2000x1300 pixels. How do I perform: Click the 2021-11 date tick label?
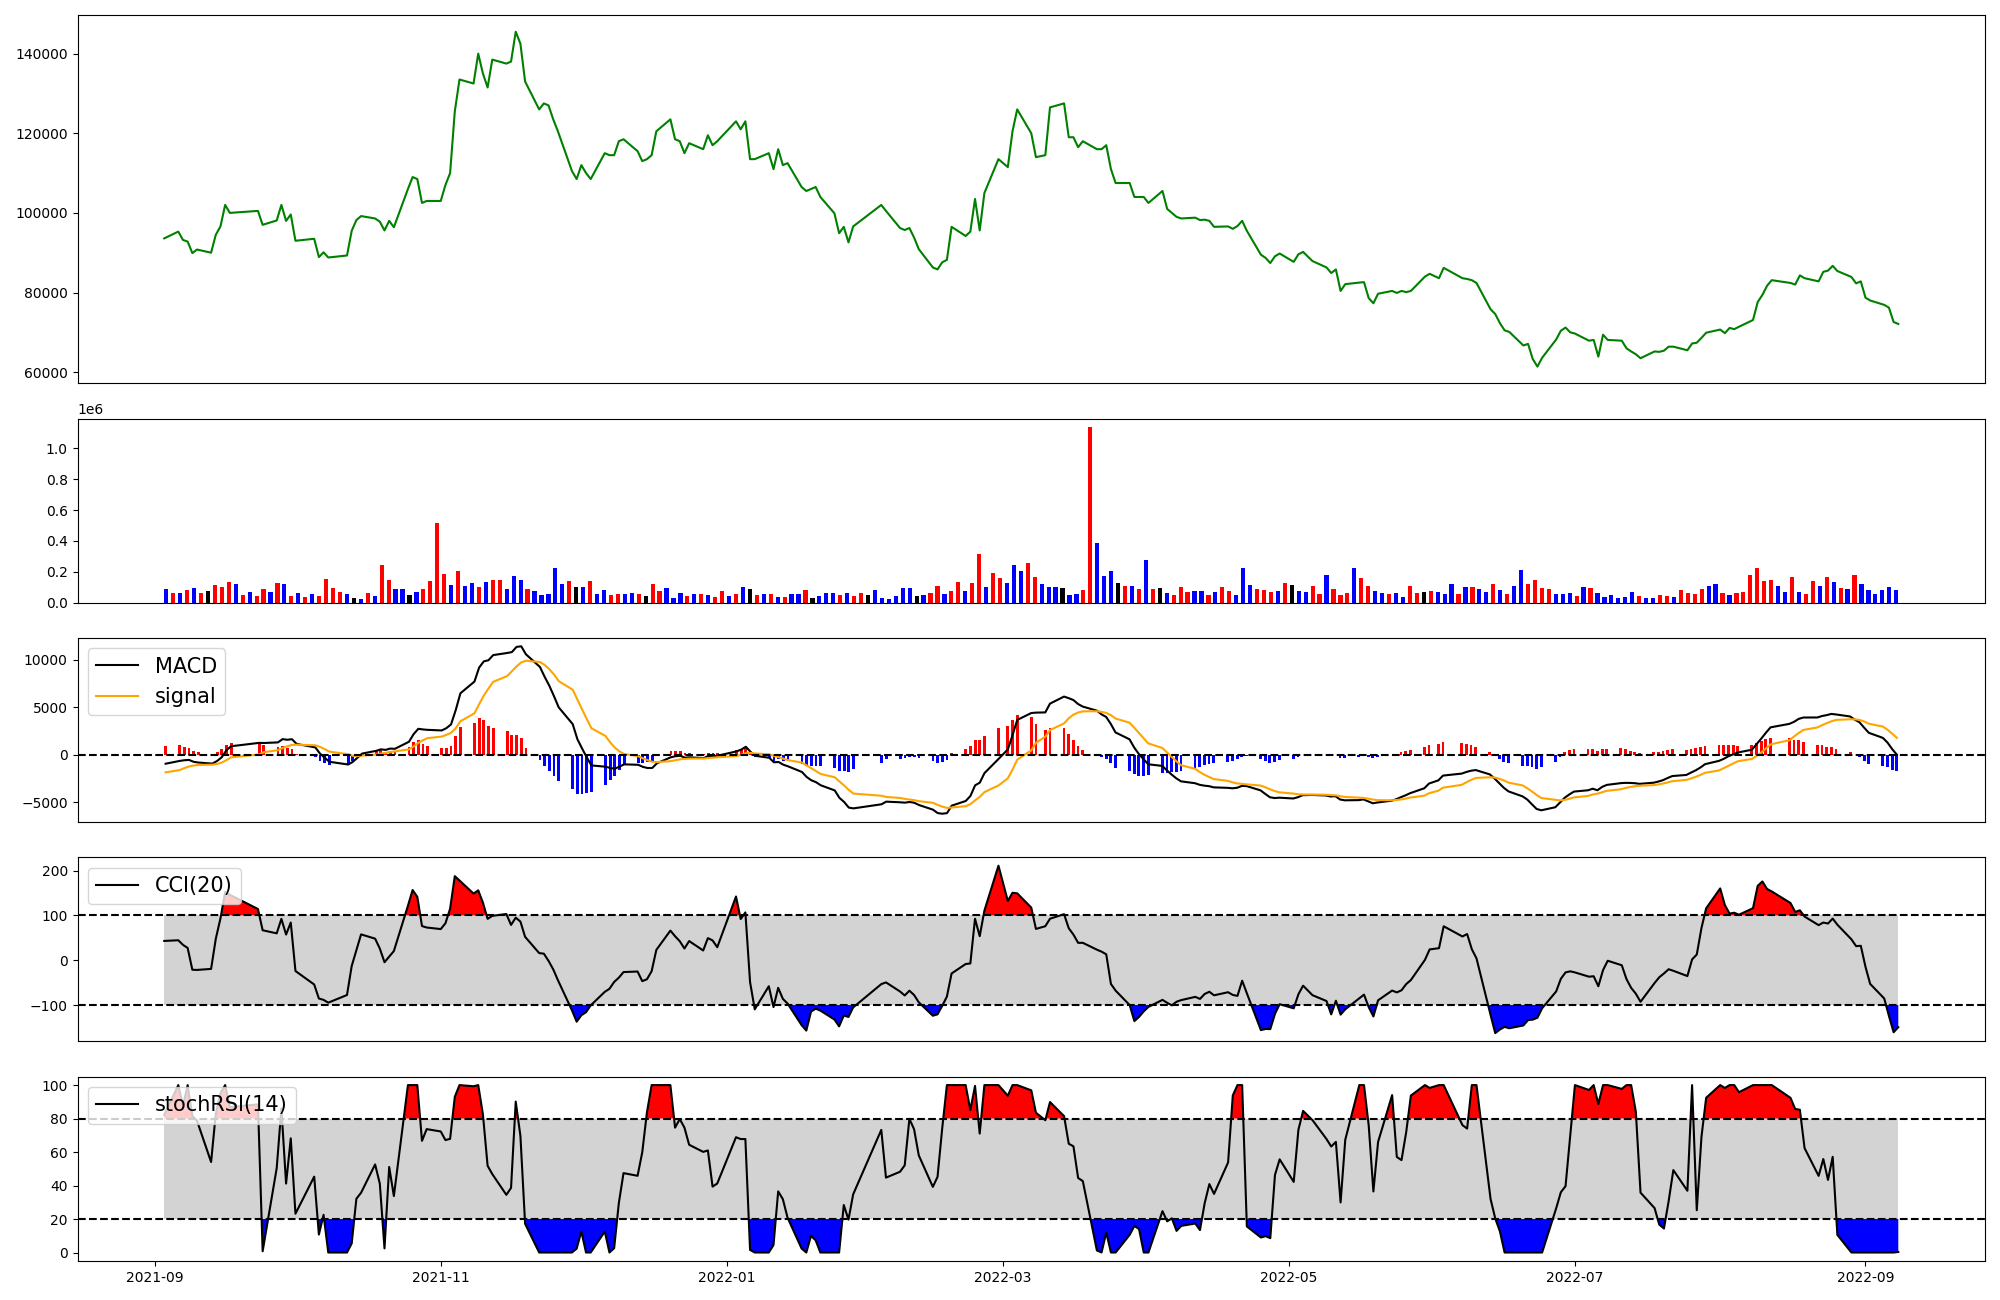[x=441, y=1277]
